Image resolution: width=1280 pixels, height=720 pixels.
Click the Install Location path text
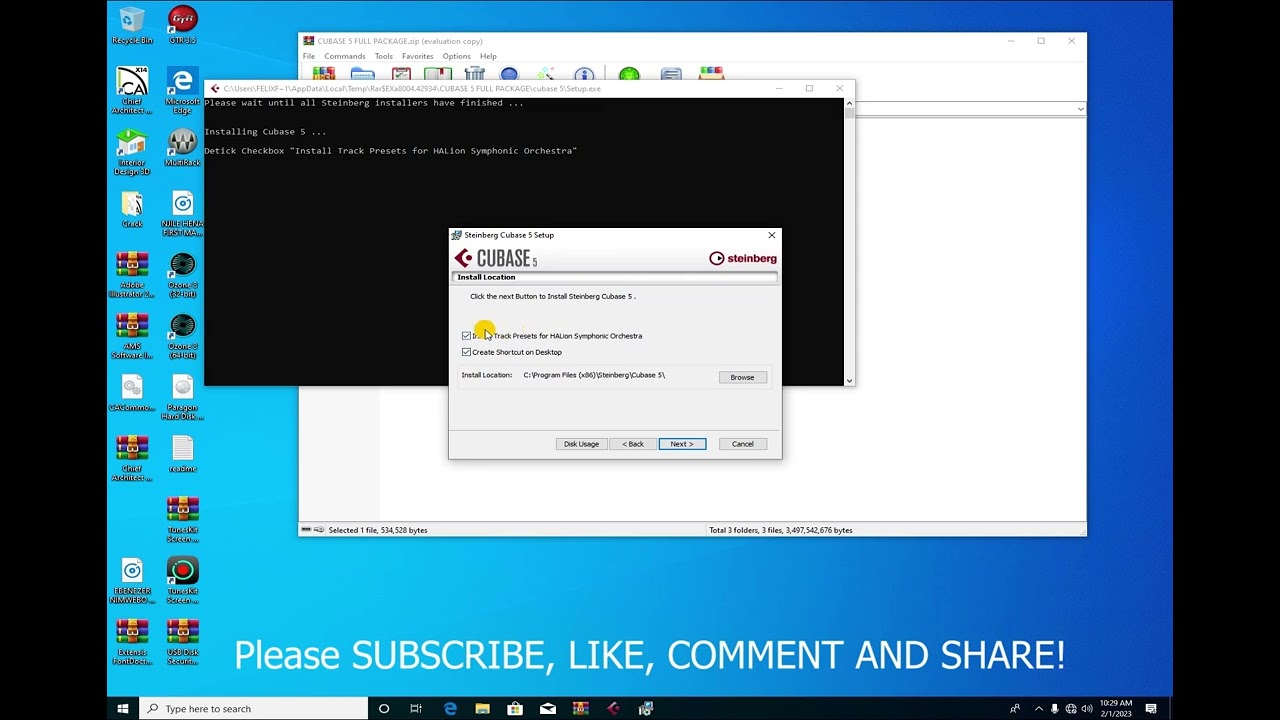[x=594, y=375]
